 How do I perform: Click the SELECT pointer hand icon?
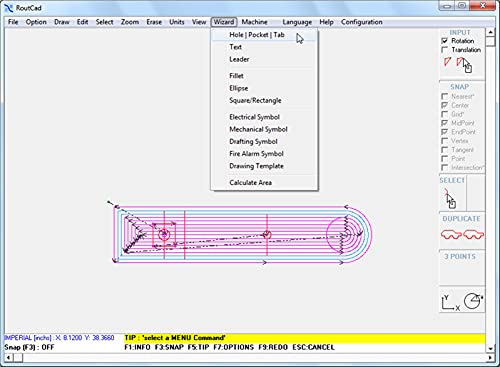click(449, 198)
